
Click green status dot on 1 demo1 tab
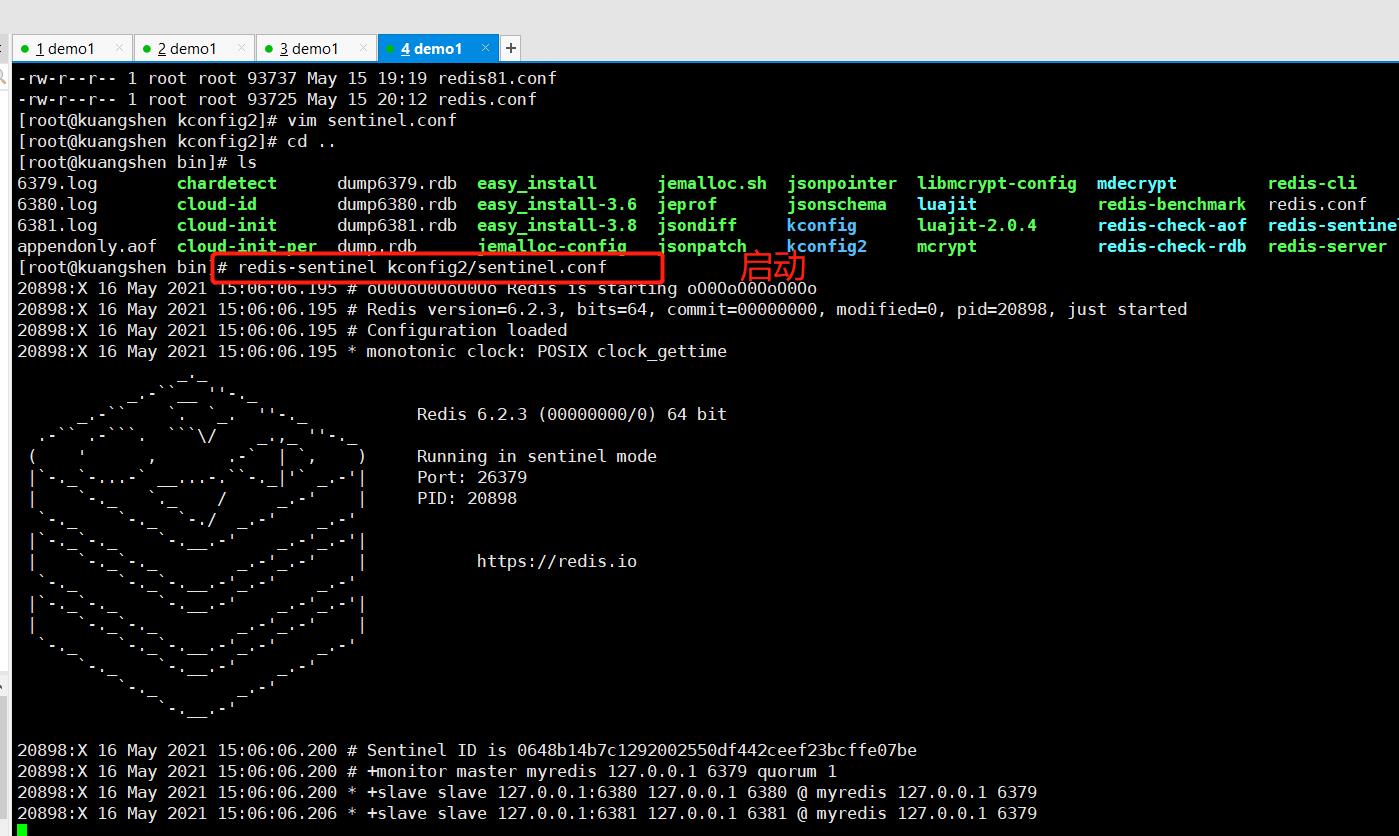pyautogui.click(x=24, y=48)
